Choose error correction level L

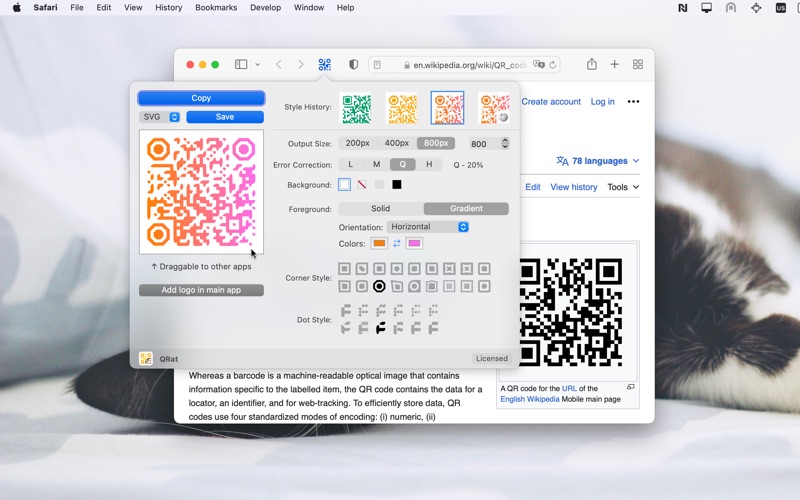click(351, 164)
